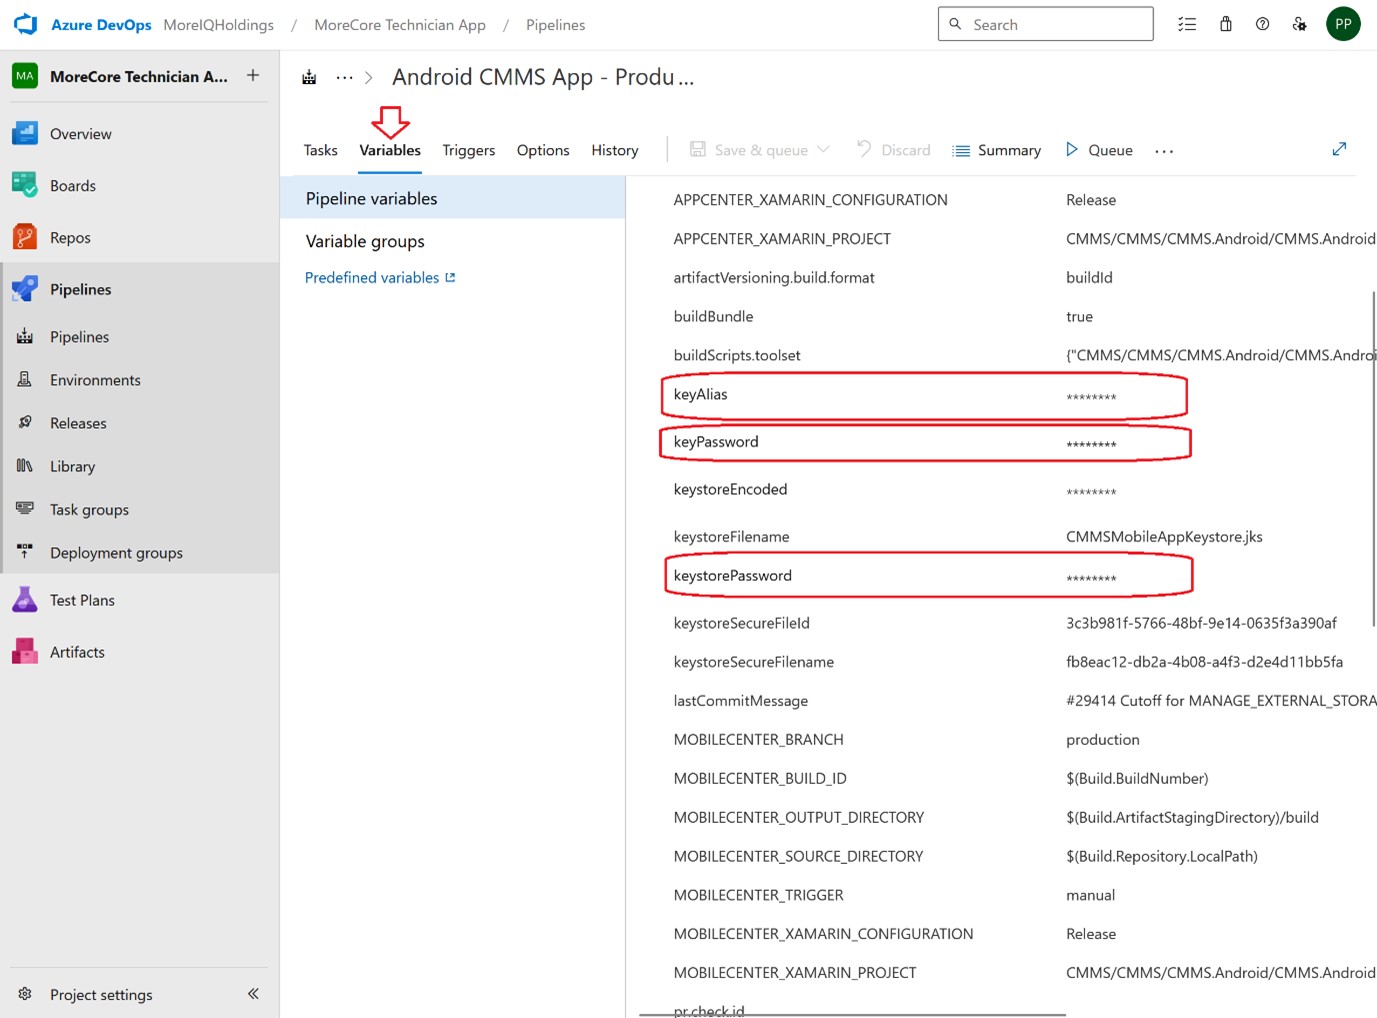Switch to the History tab
The width and height of the screenshot is (1377, 1018).
pyautogui.click(x=614, y=150)
